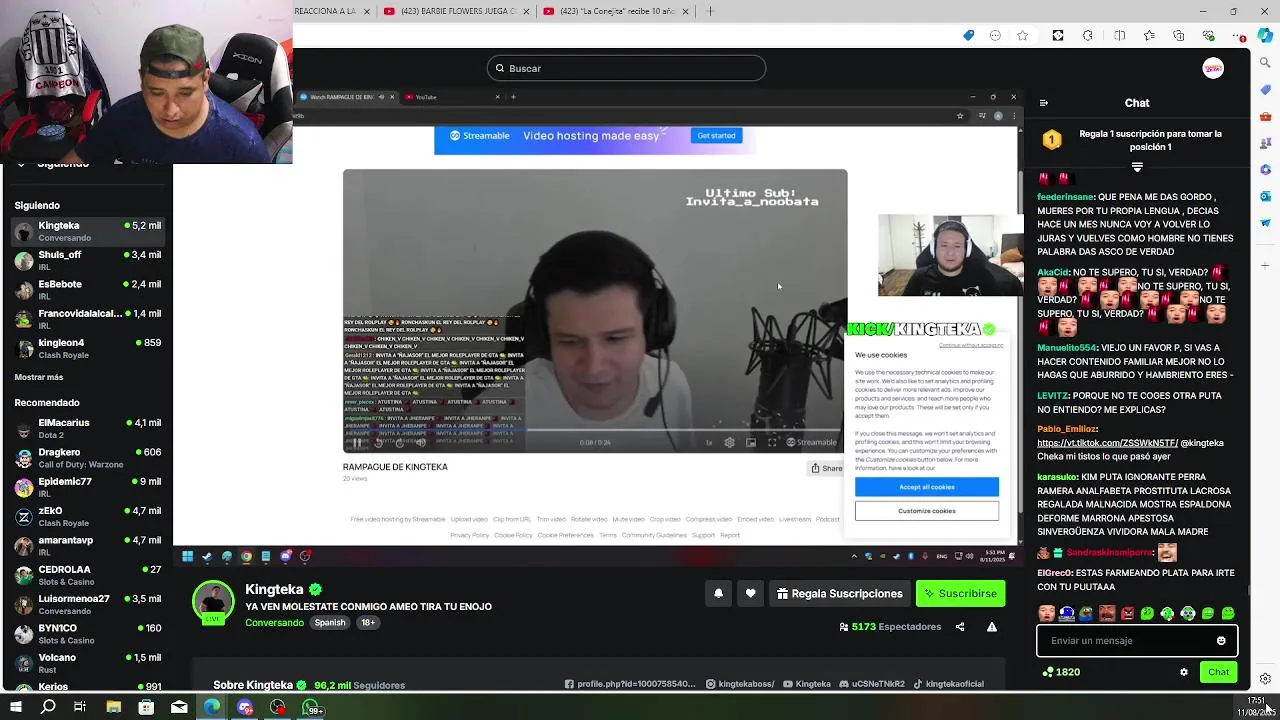Open WhatsApp icon on taskbar
This screenshot has width=1280, height=720.
click(311, 708)
